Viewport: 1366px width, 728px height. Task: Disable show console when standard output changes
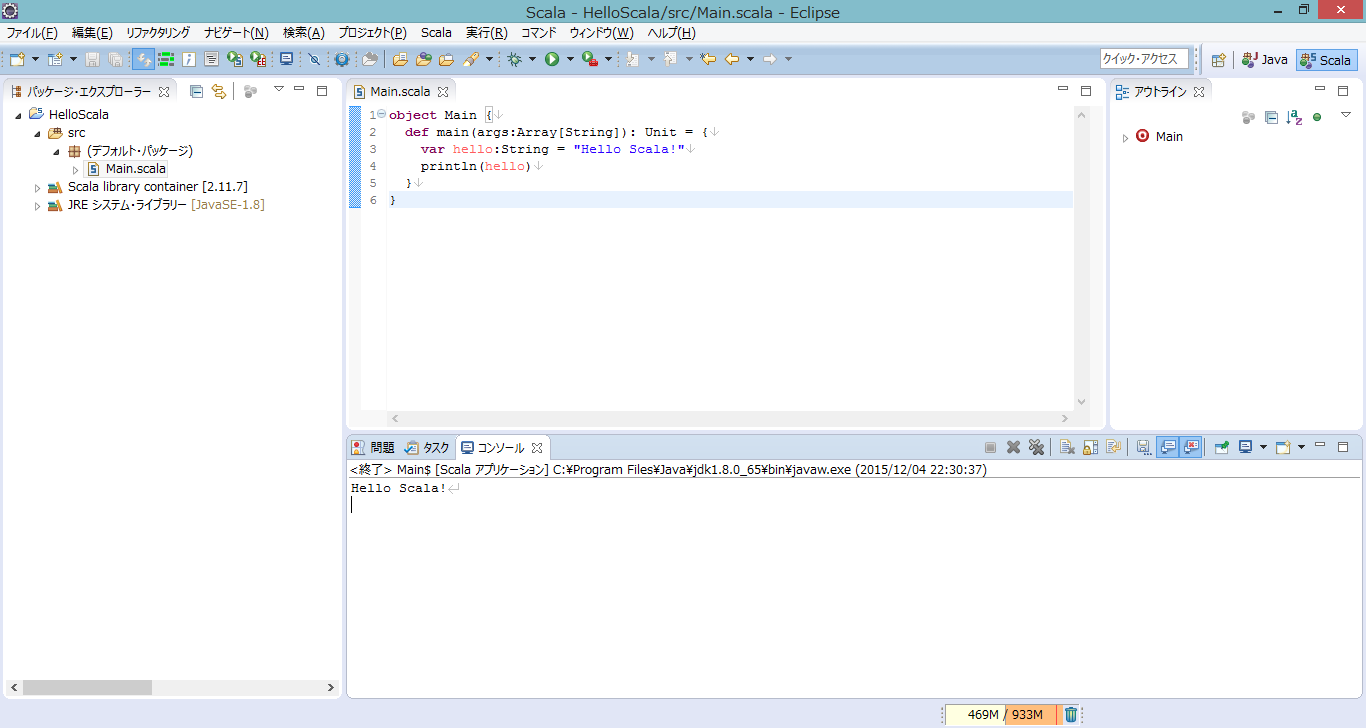(1168, 447)
